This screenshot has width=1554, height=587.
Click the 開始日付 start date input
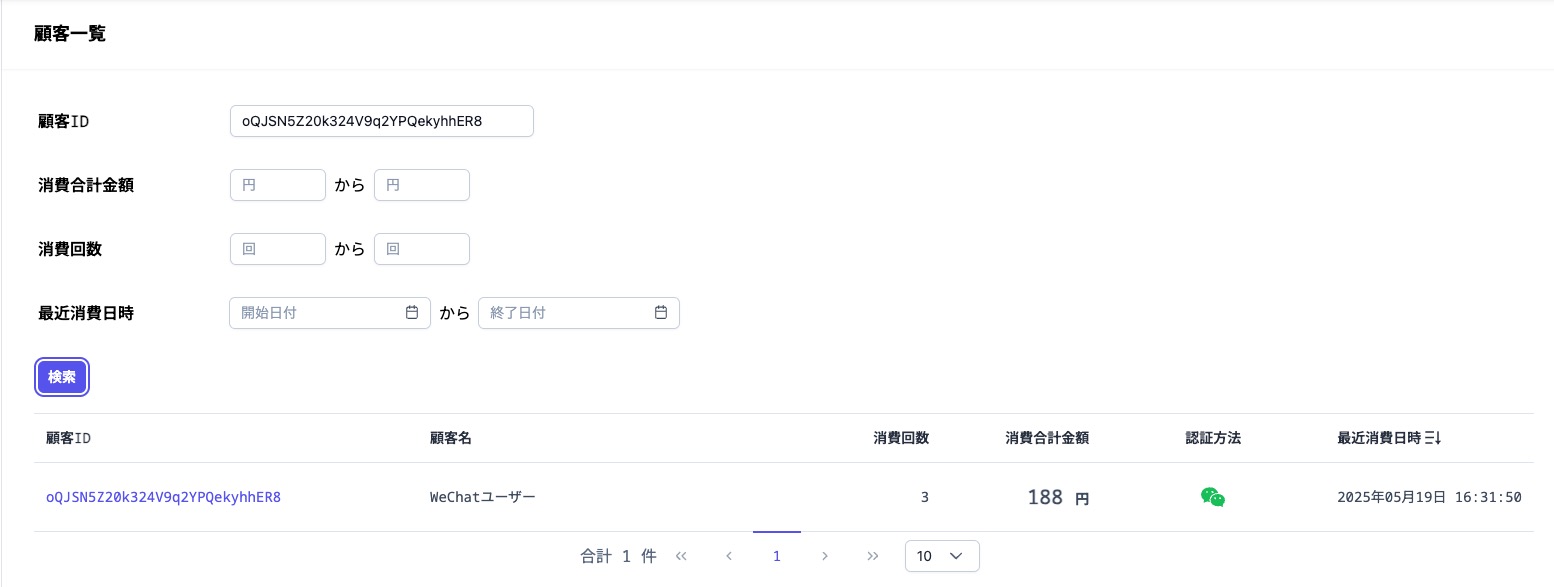pos(315,313)
